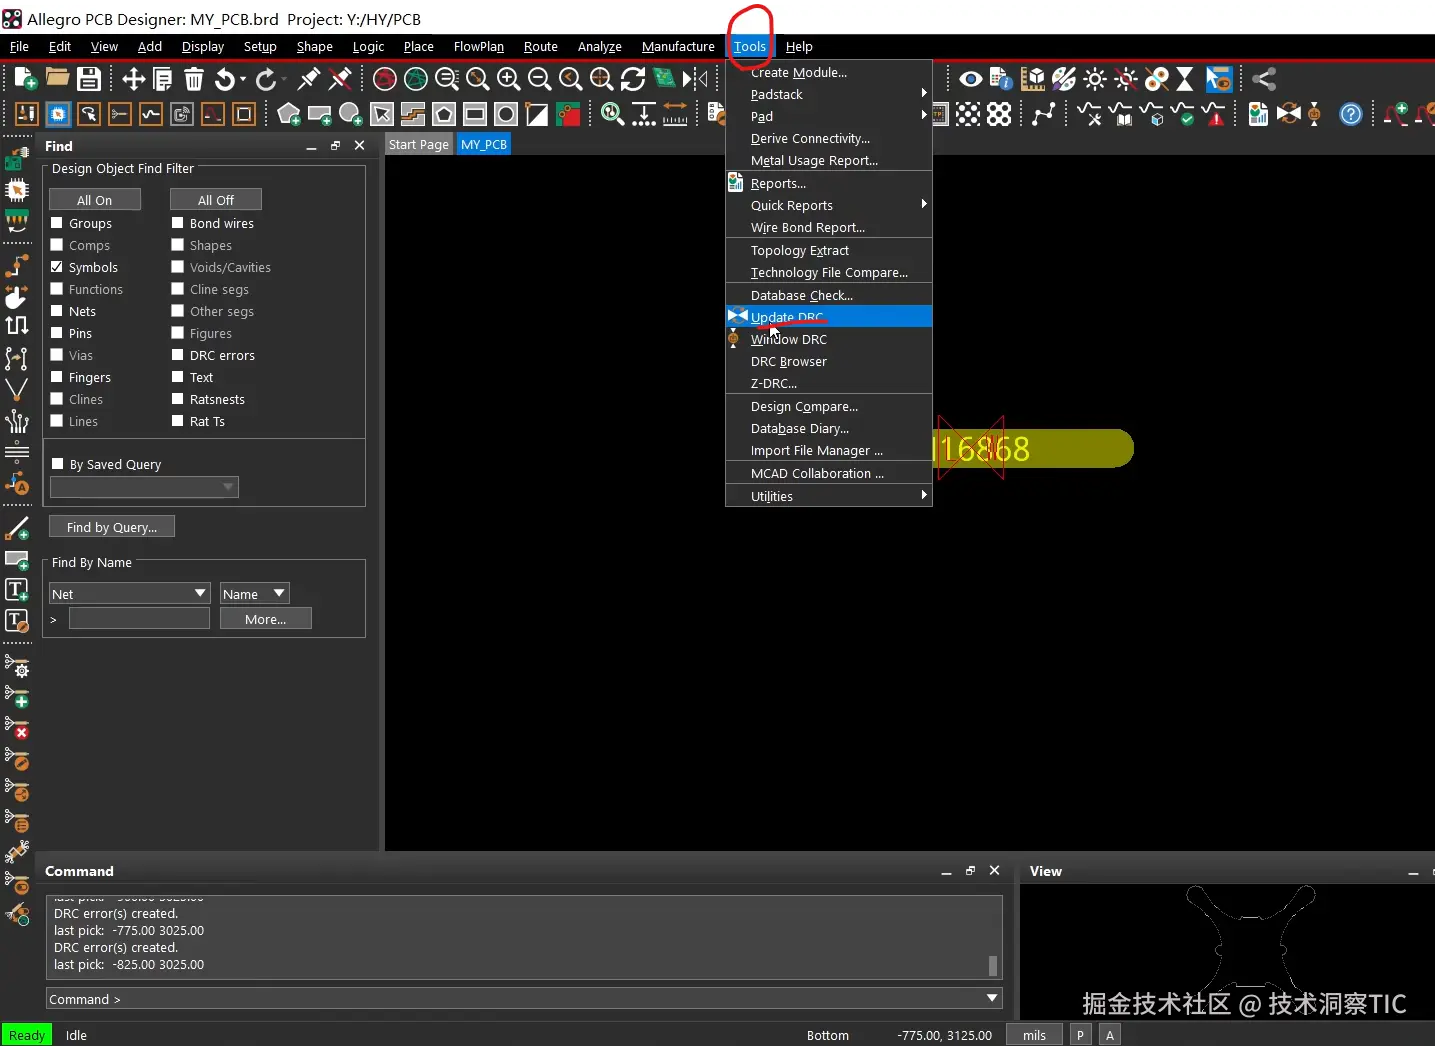Click the new file icon in the toolbar
The height and width of the screenshot is (1046, 1435).
(25, 79)
